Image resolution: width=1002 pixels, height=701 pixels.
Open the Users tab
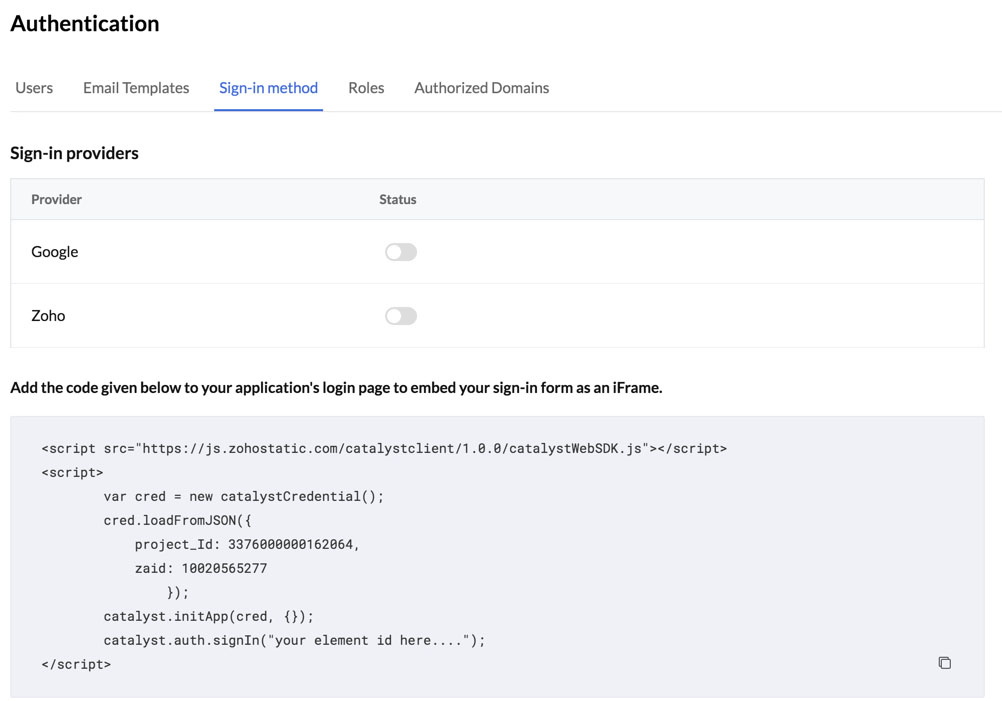pos(34,88)
